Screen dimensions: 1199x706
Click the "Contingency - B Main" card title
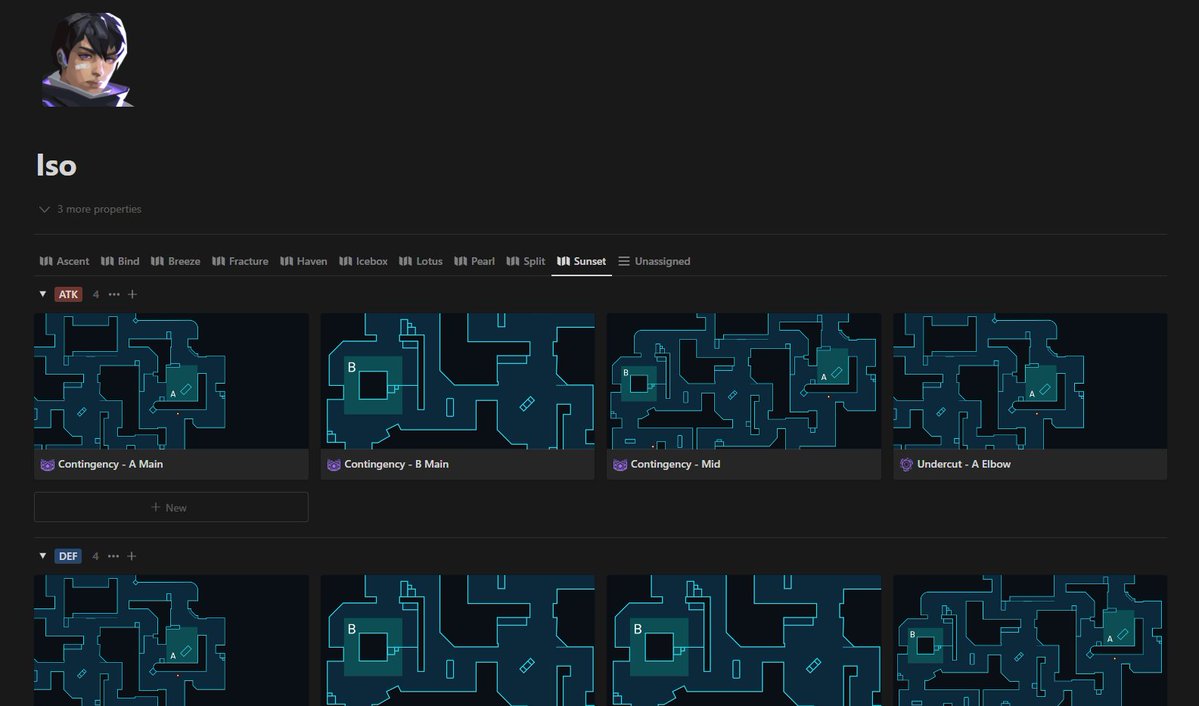396,464
